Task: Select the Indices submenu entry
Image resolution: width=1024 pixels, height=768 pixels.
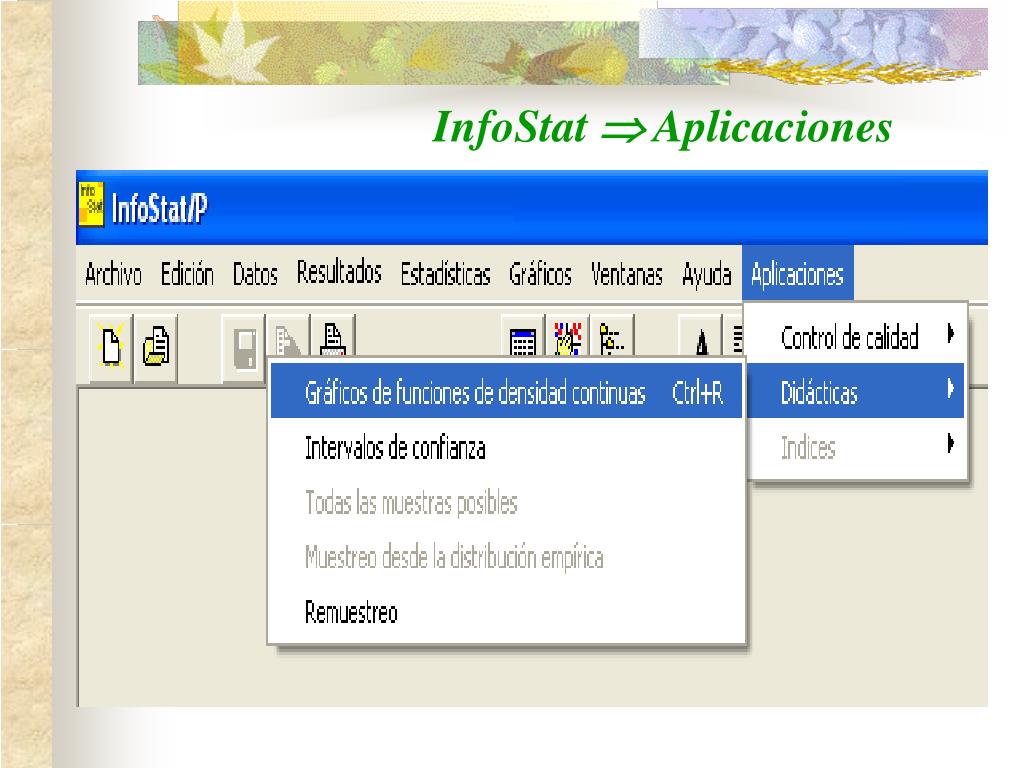Action: point(856,447)
